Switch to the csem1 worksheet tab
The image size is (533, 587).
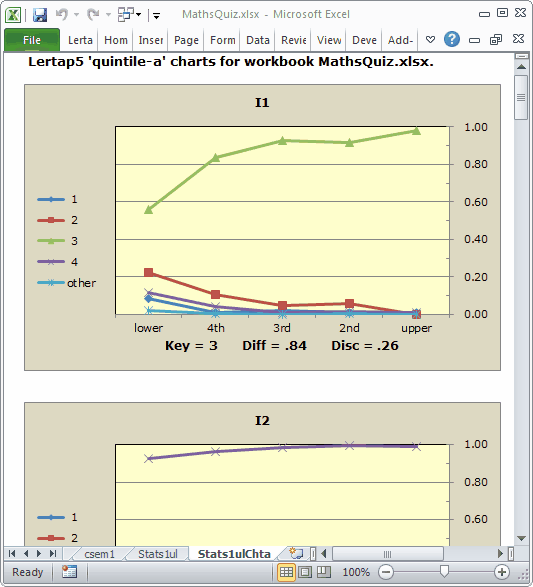(99, 554)
